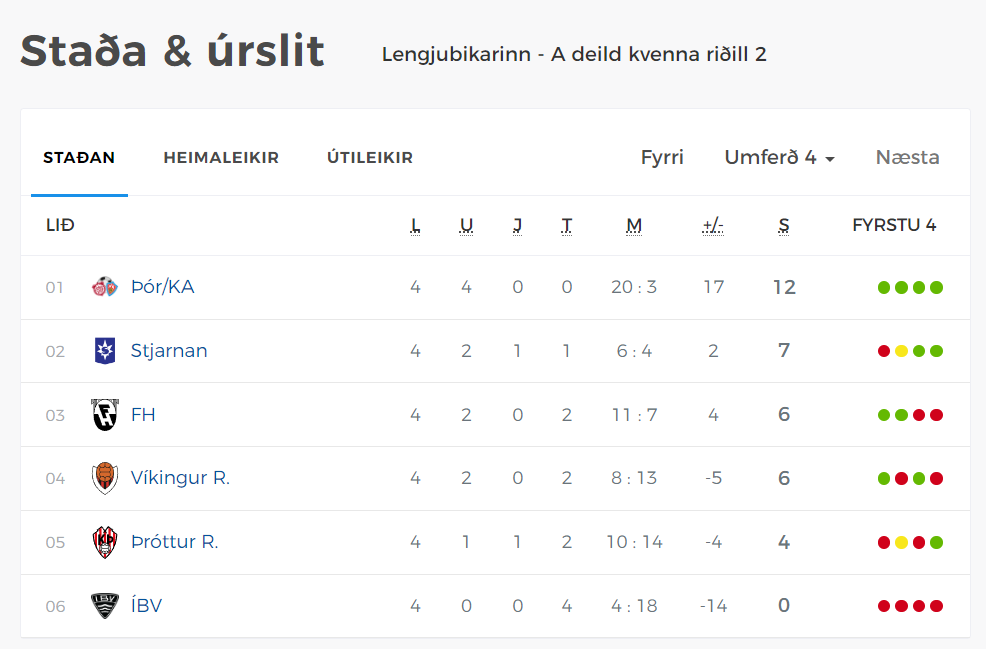Viewport: 986px width, 649px height.
Task: Click the Þróttur R. striped crest
Action: [104, 542]
